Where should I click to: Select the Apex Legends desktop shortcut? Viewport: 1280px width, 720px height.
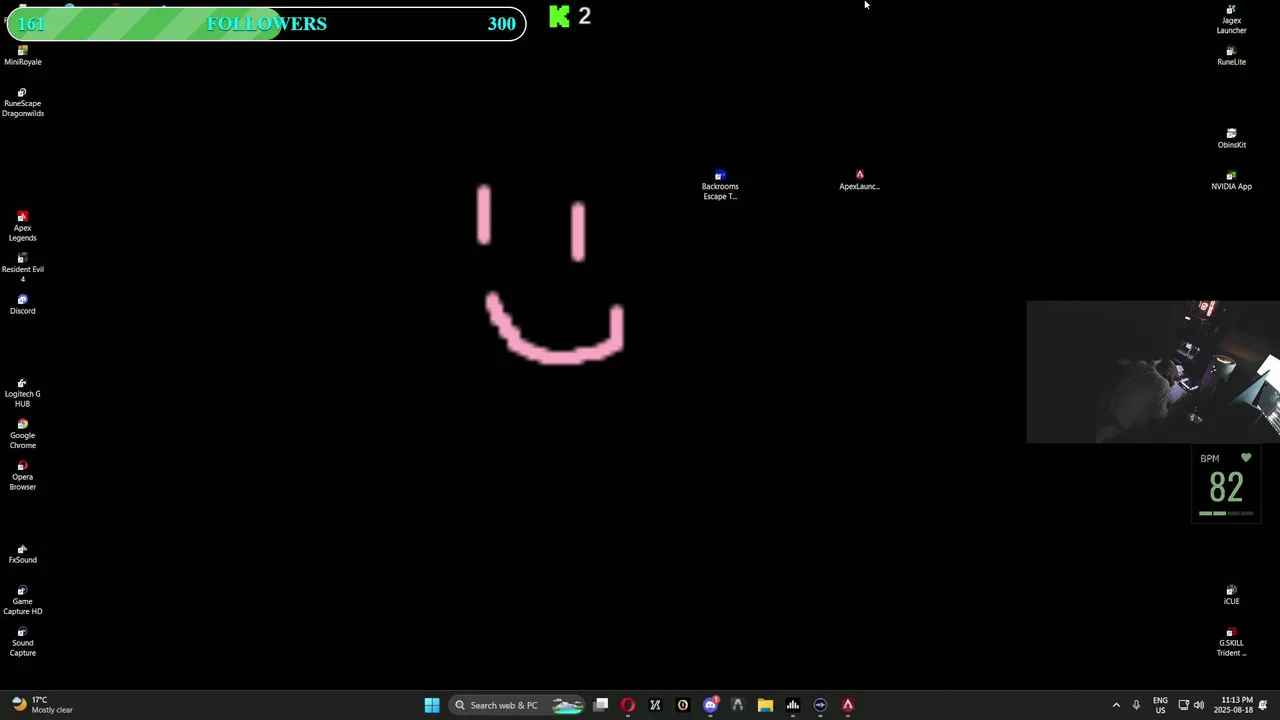click(x=22, y=227)
